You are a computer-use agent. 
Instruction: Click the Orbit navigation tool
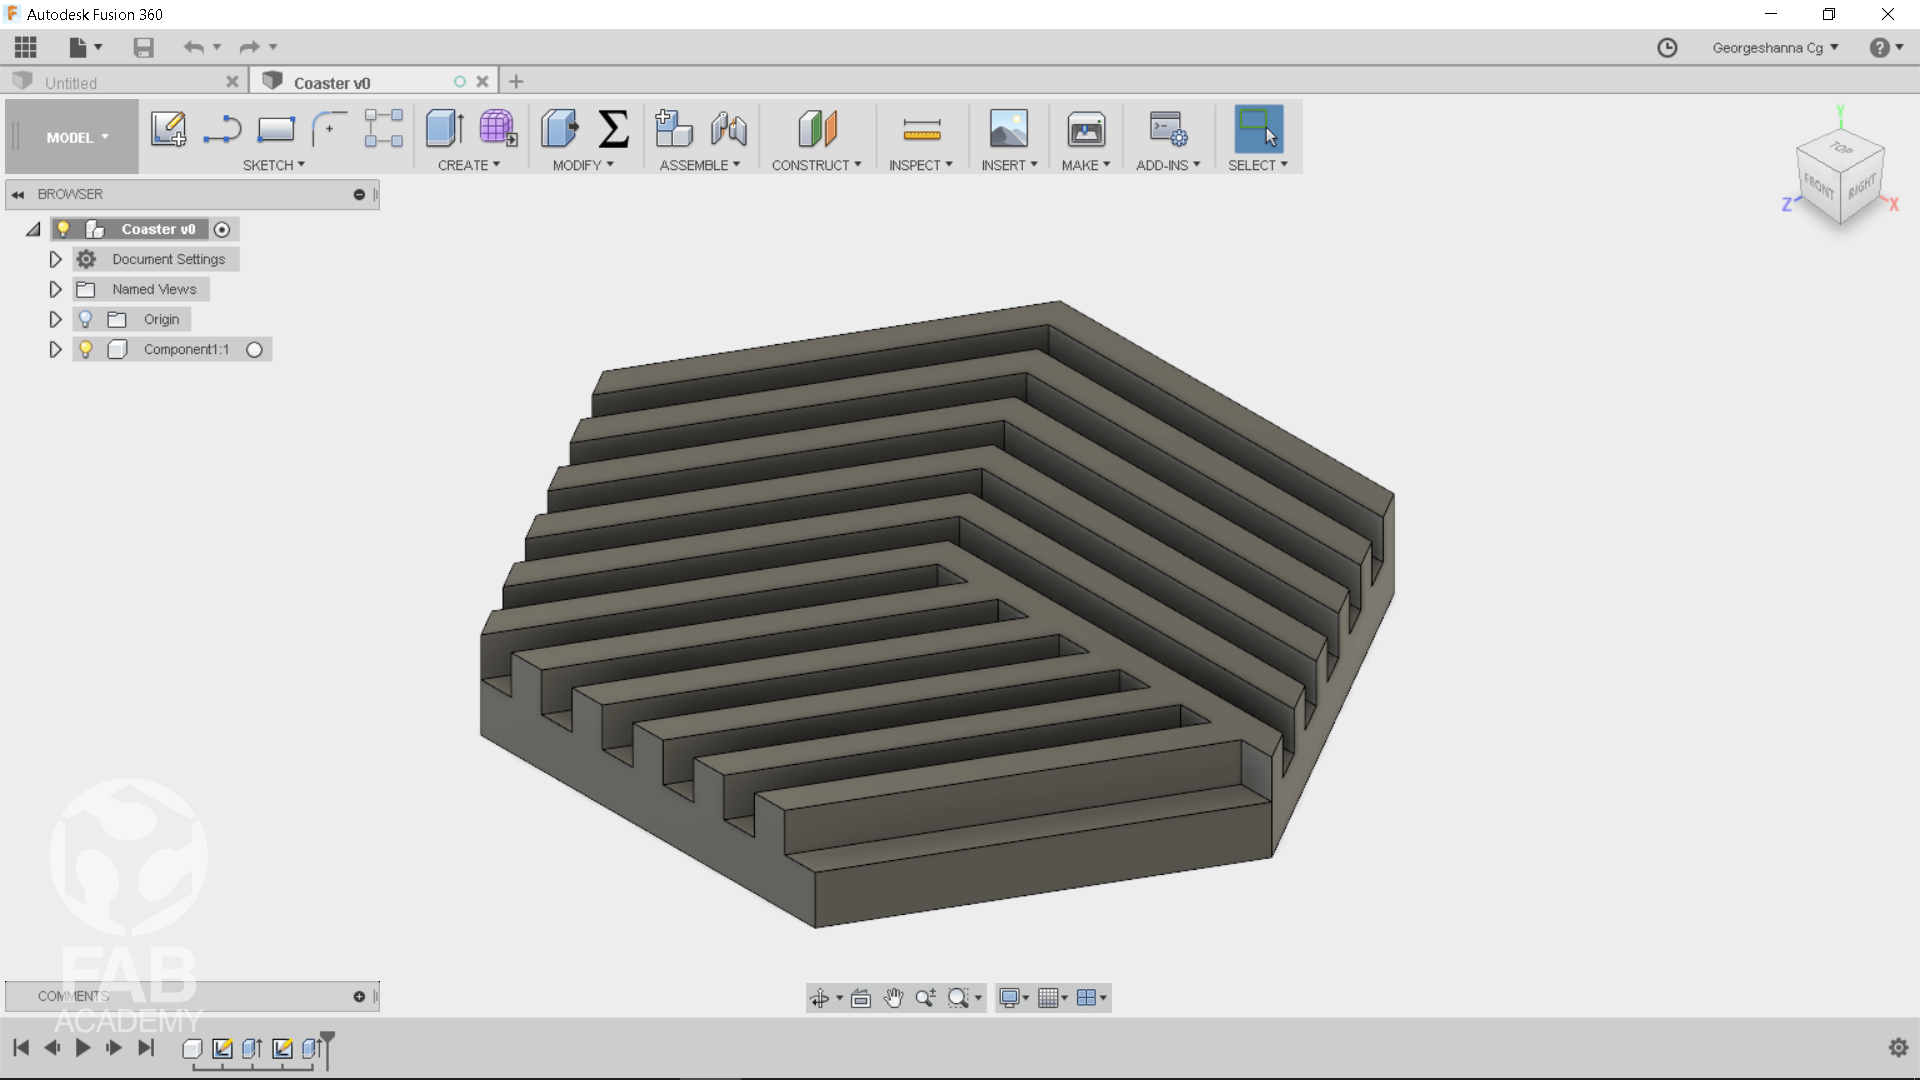click(x=819, y=998)
